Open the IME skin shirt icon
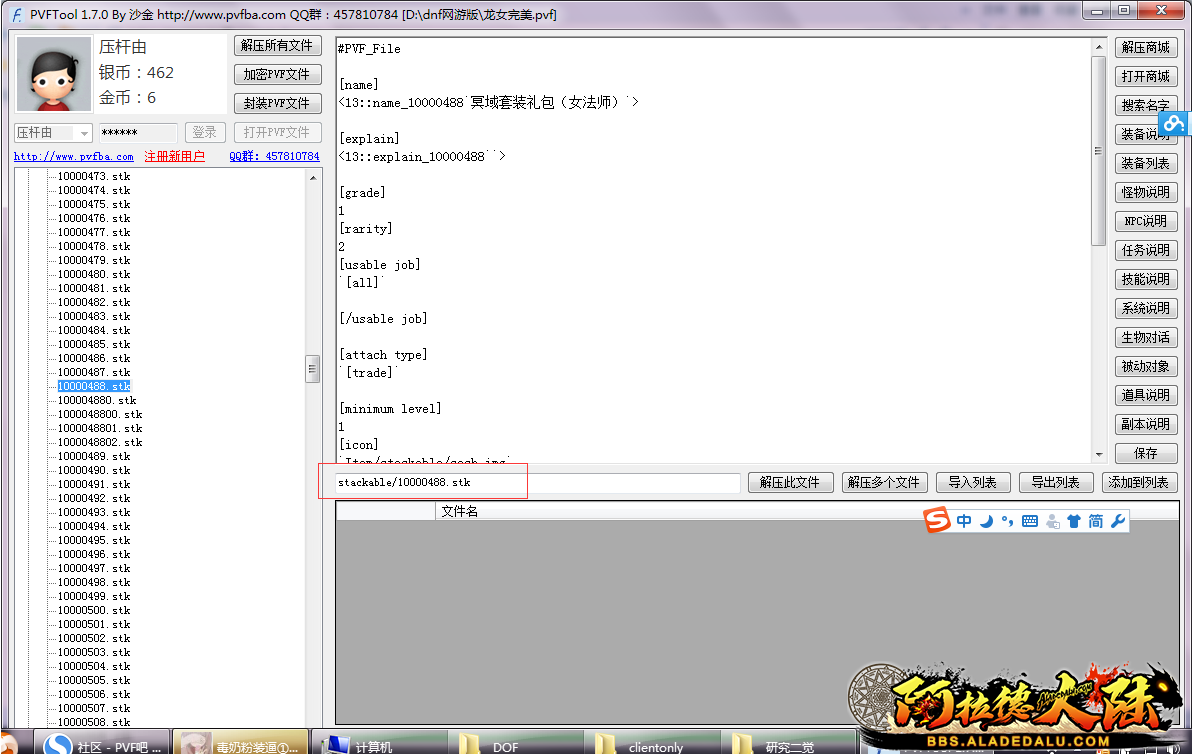Screen dimensions: 1194x756 tap(1074, 521)
